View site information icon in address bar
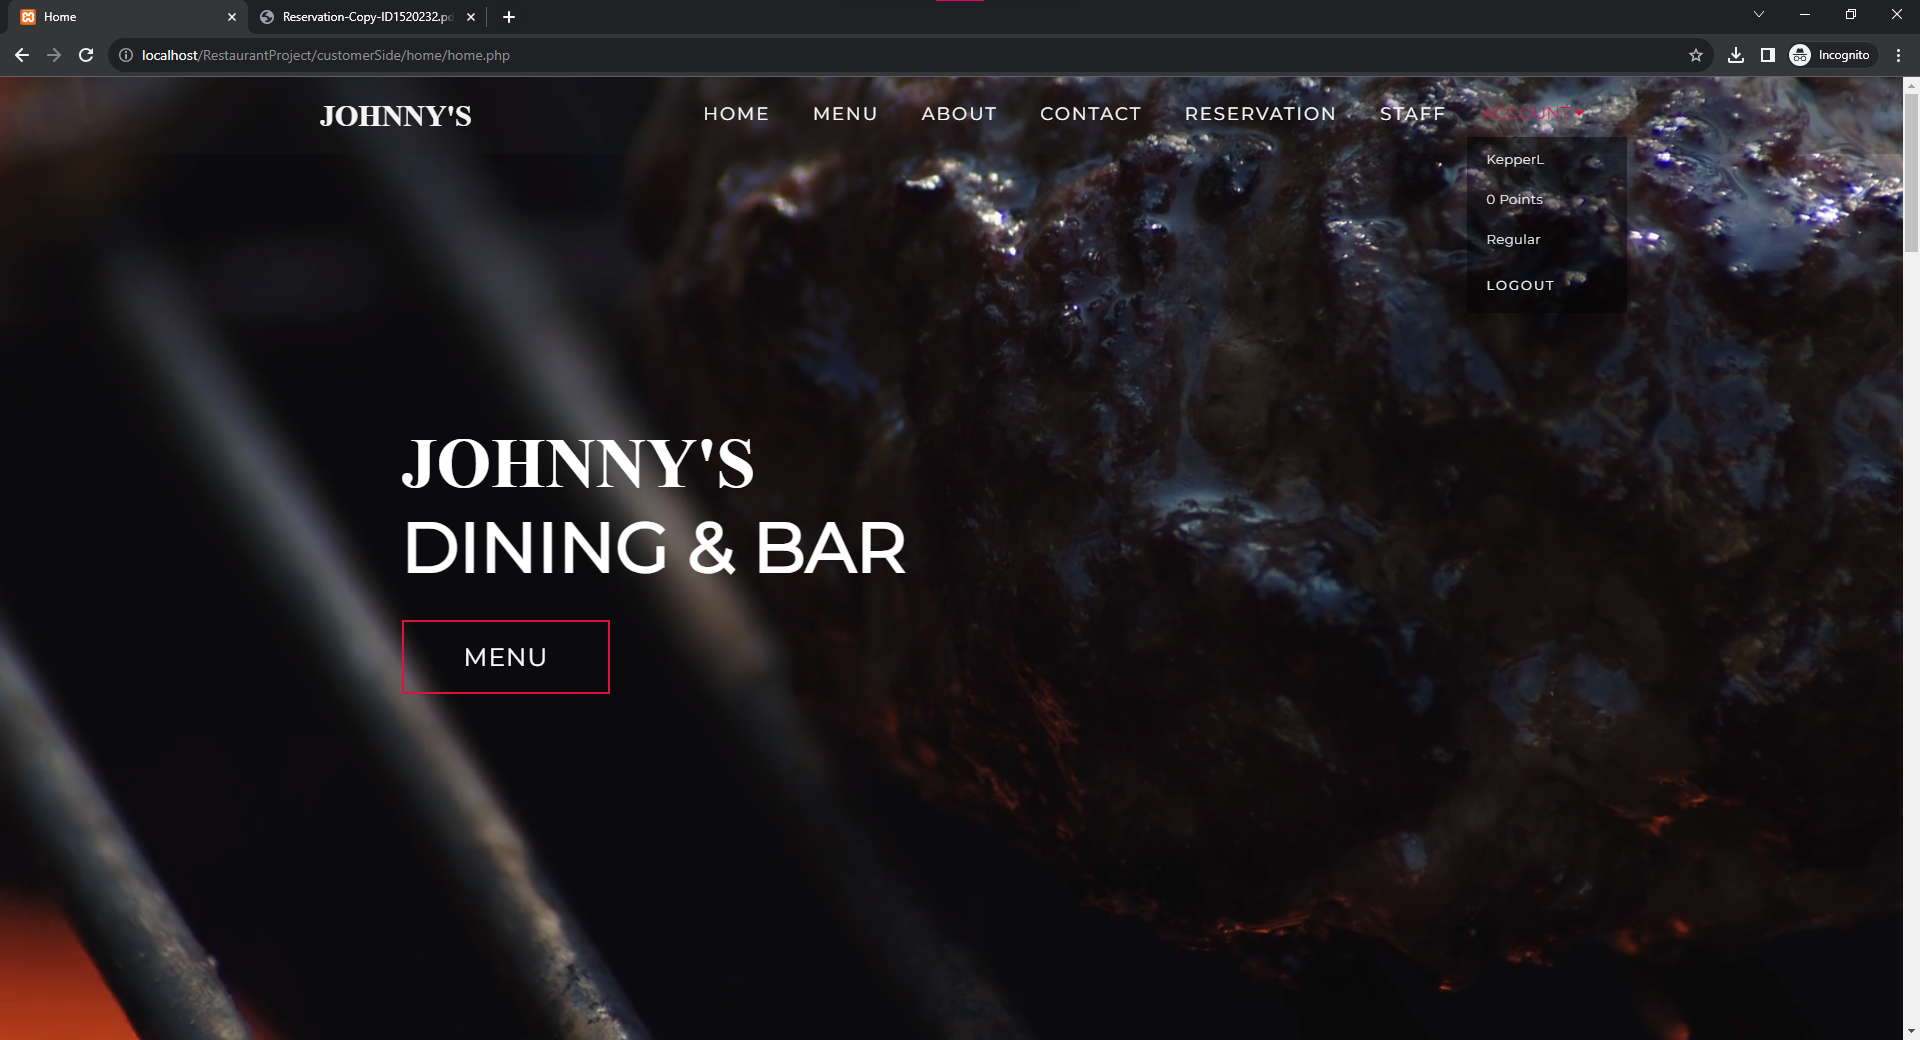 point(126,55)
